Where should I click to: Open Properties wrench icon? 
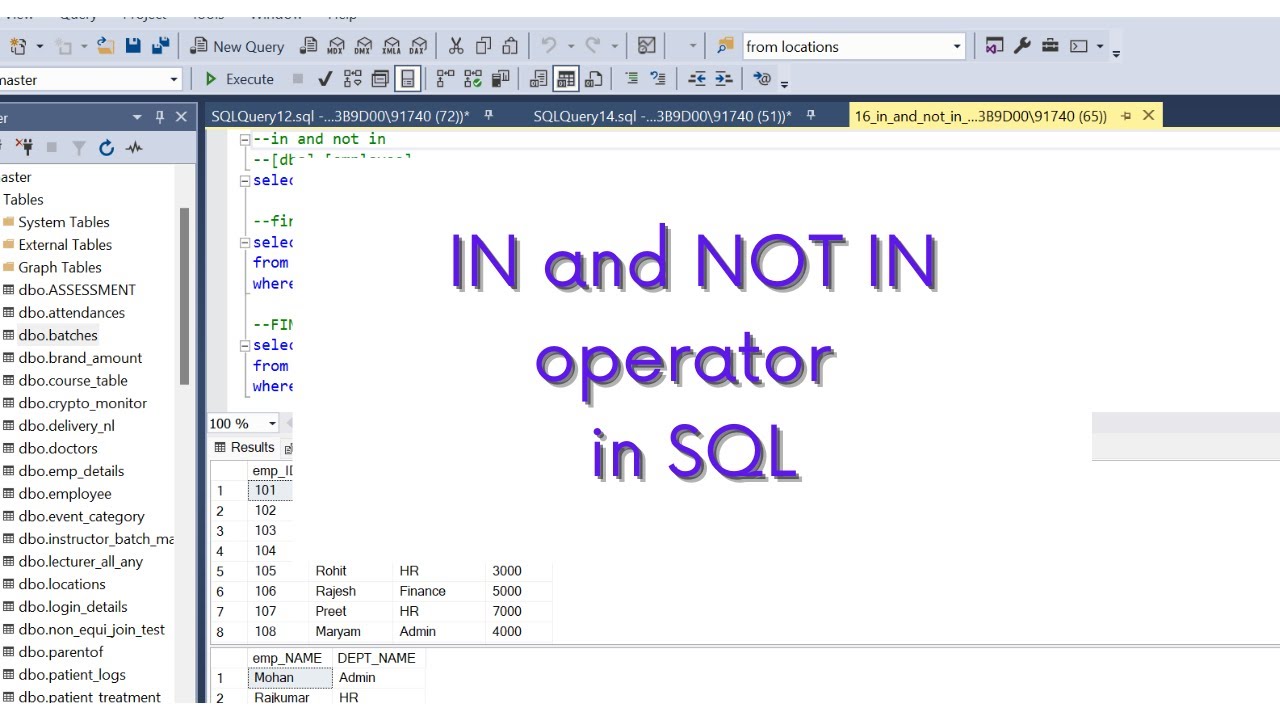(1022, 46)
